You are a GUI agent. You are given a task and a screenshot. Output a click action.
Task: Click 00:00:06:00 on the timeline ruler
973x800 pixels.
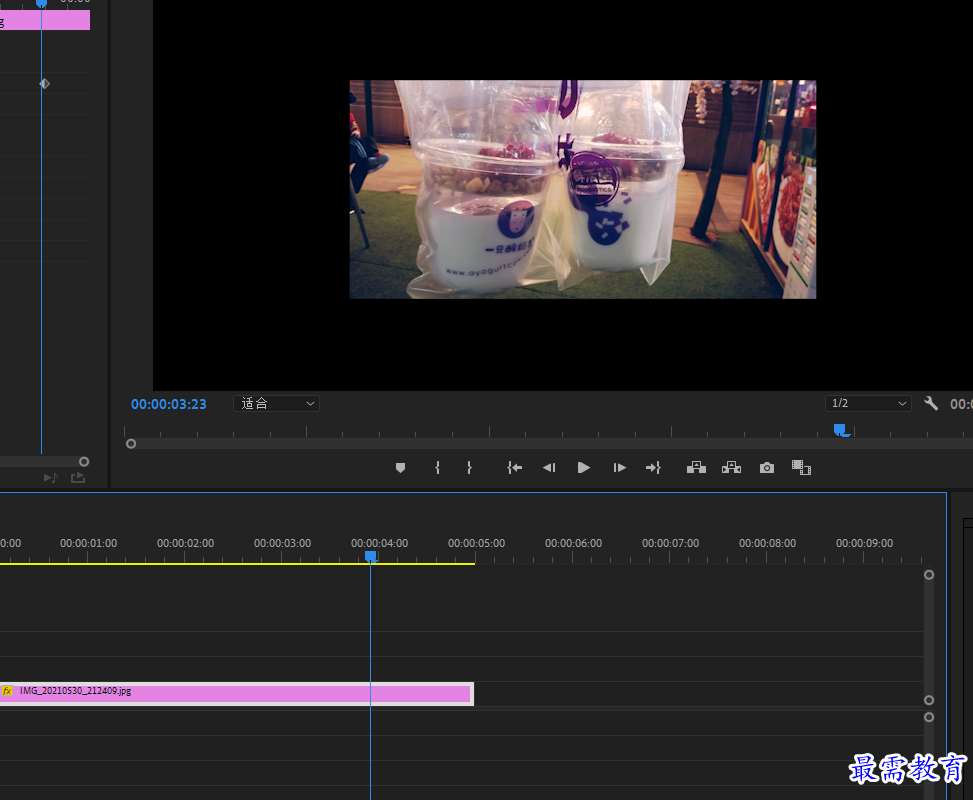(573, 543)
